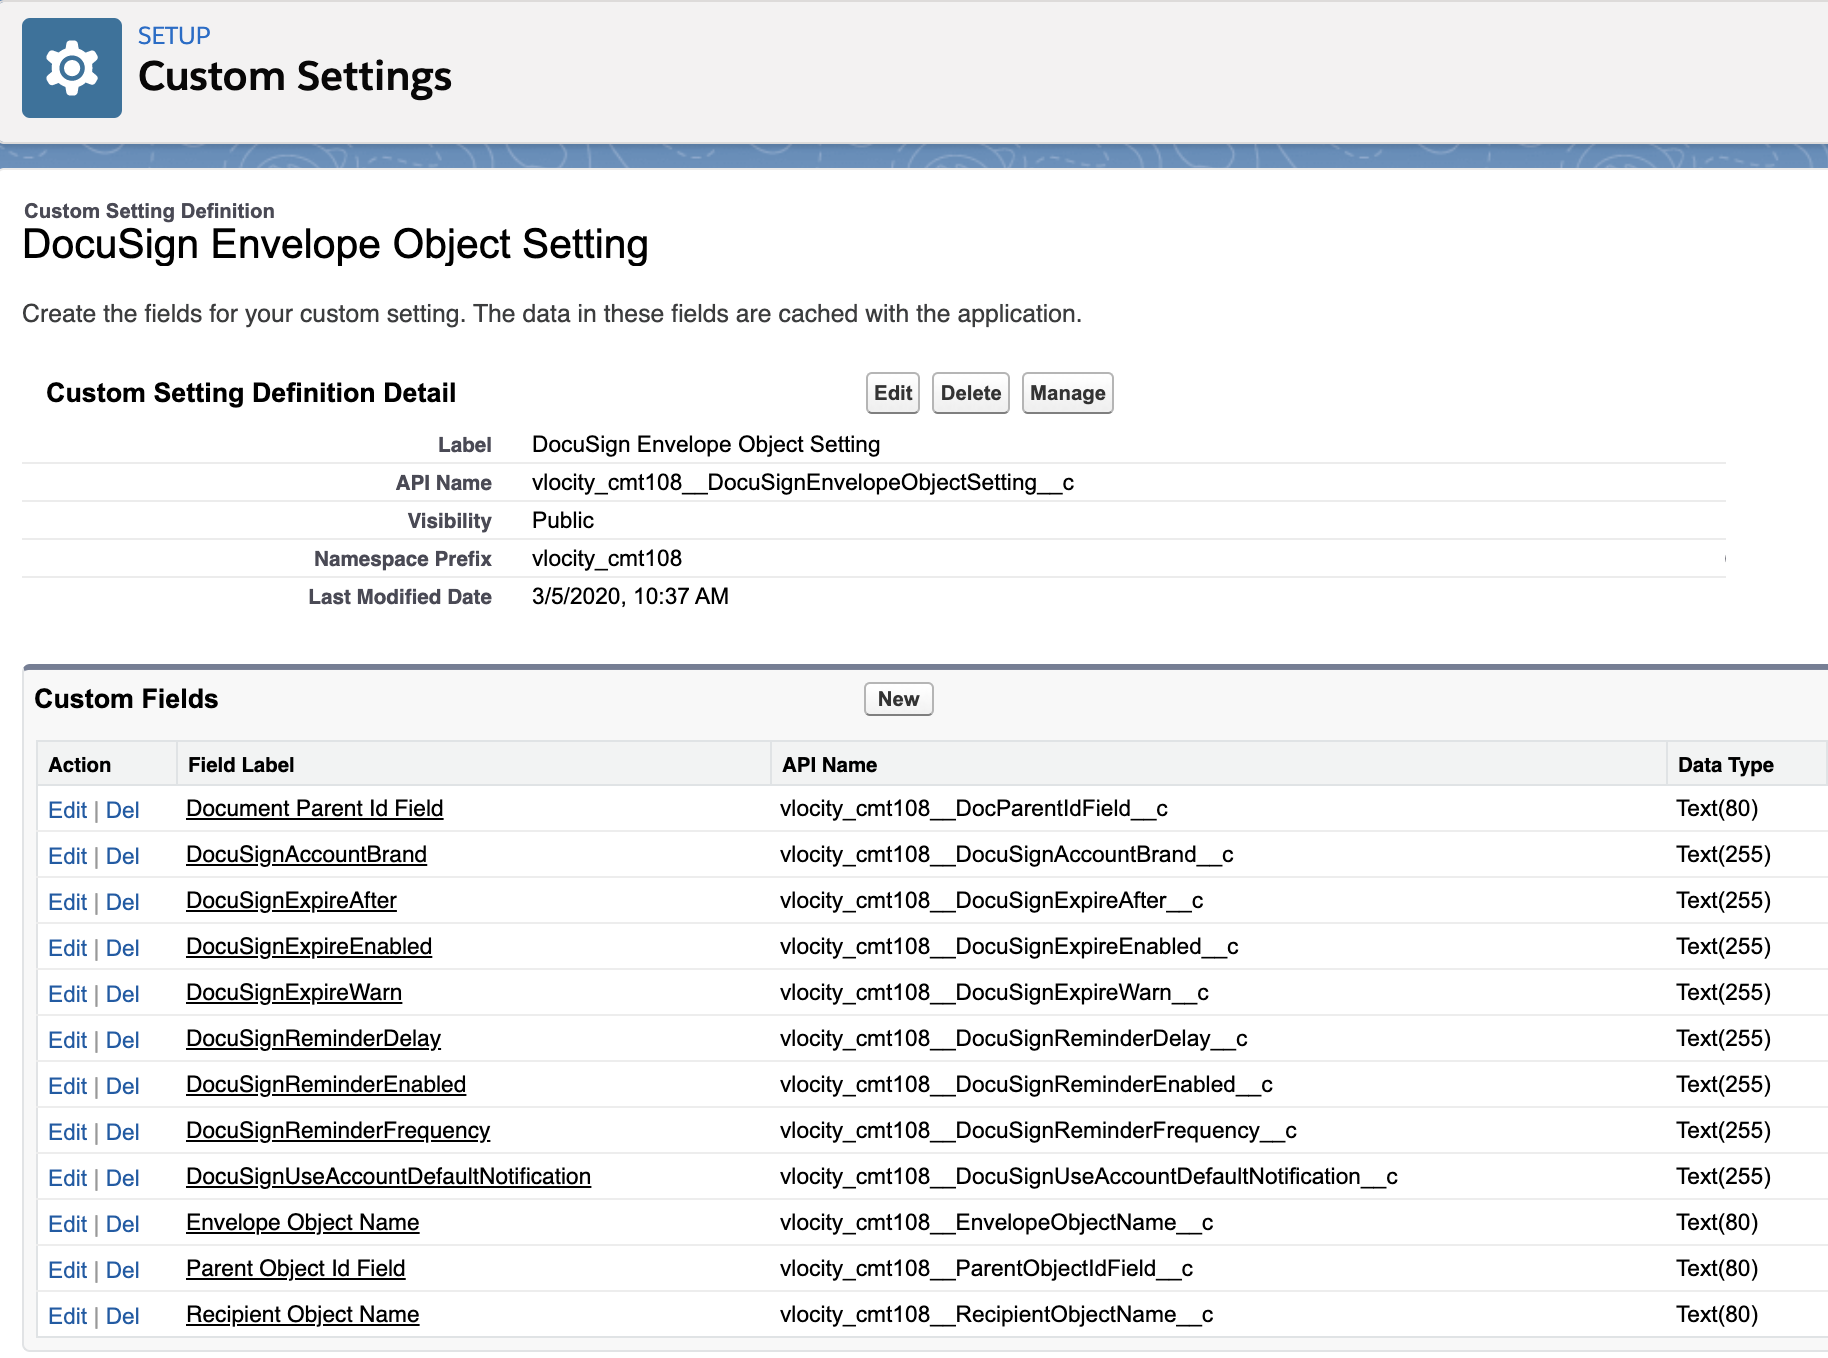Delete the DocuSignReminderEnabled field
1828x1358 pixels.
pos(122,1086)
